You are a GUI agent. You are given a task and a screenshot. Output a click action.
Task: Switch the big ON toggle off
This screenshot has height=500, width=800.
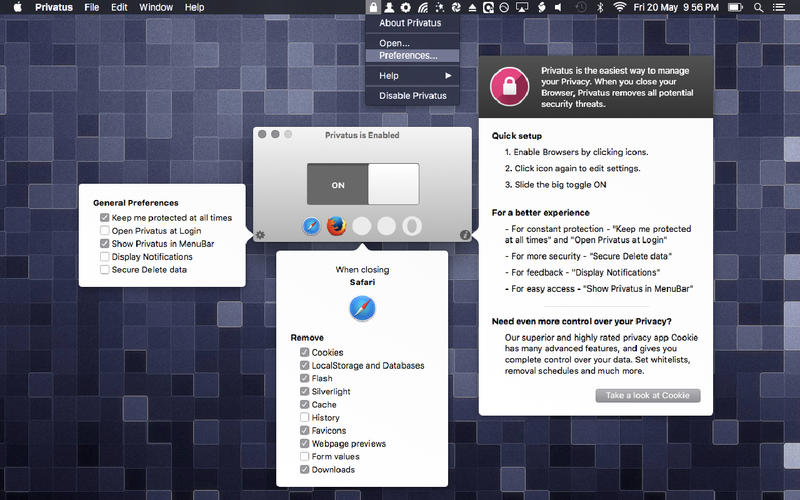363,184
